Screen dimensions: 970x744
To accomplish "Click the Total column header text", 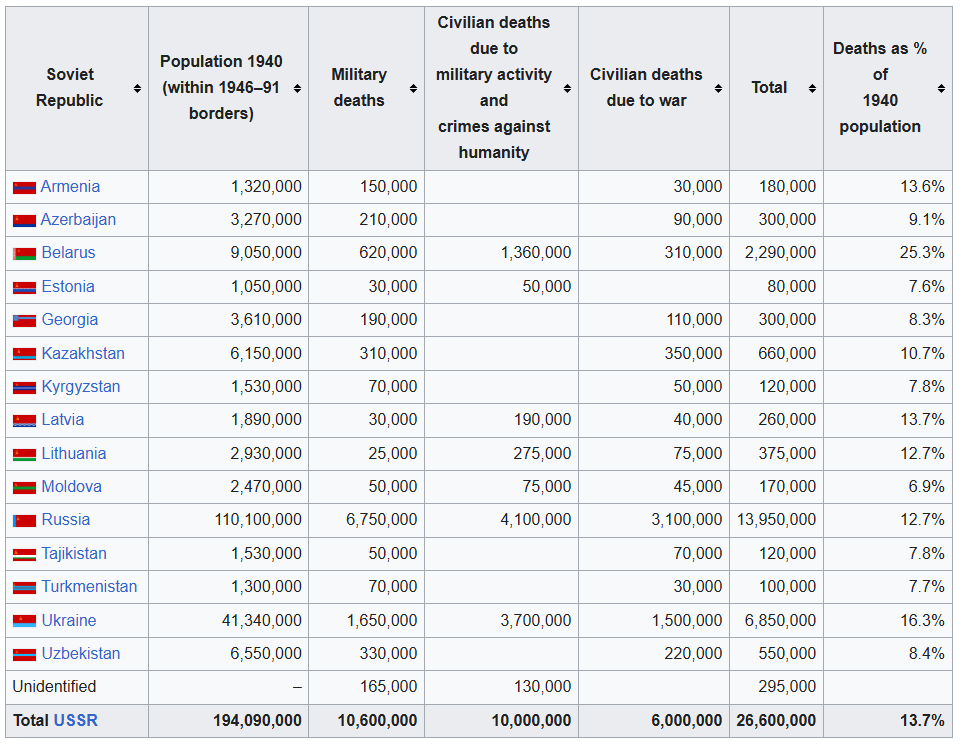I will 769,87.
